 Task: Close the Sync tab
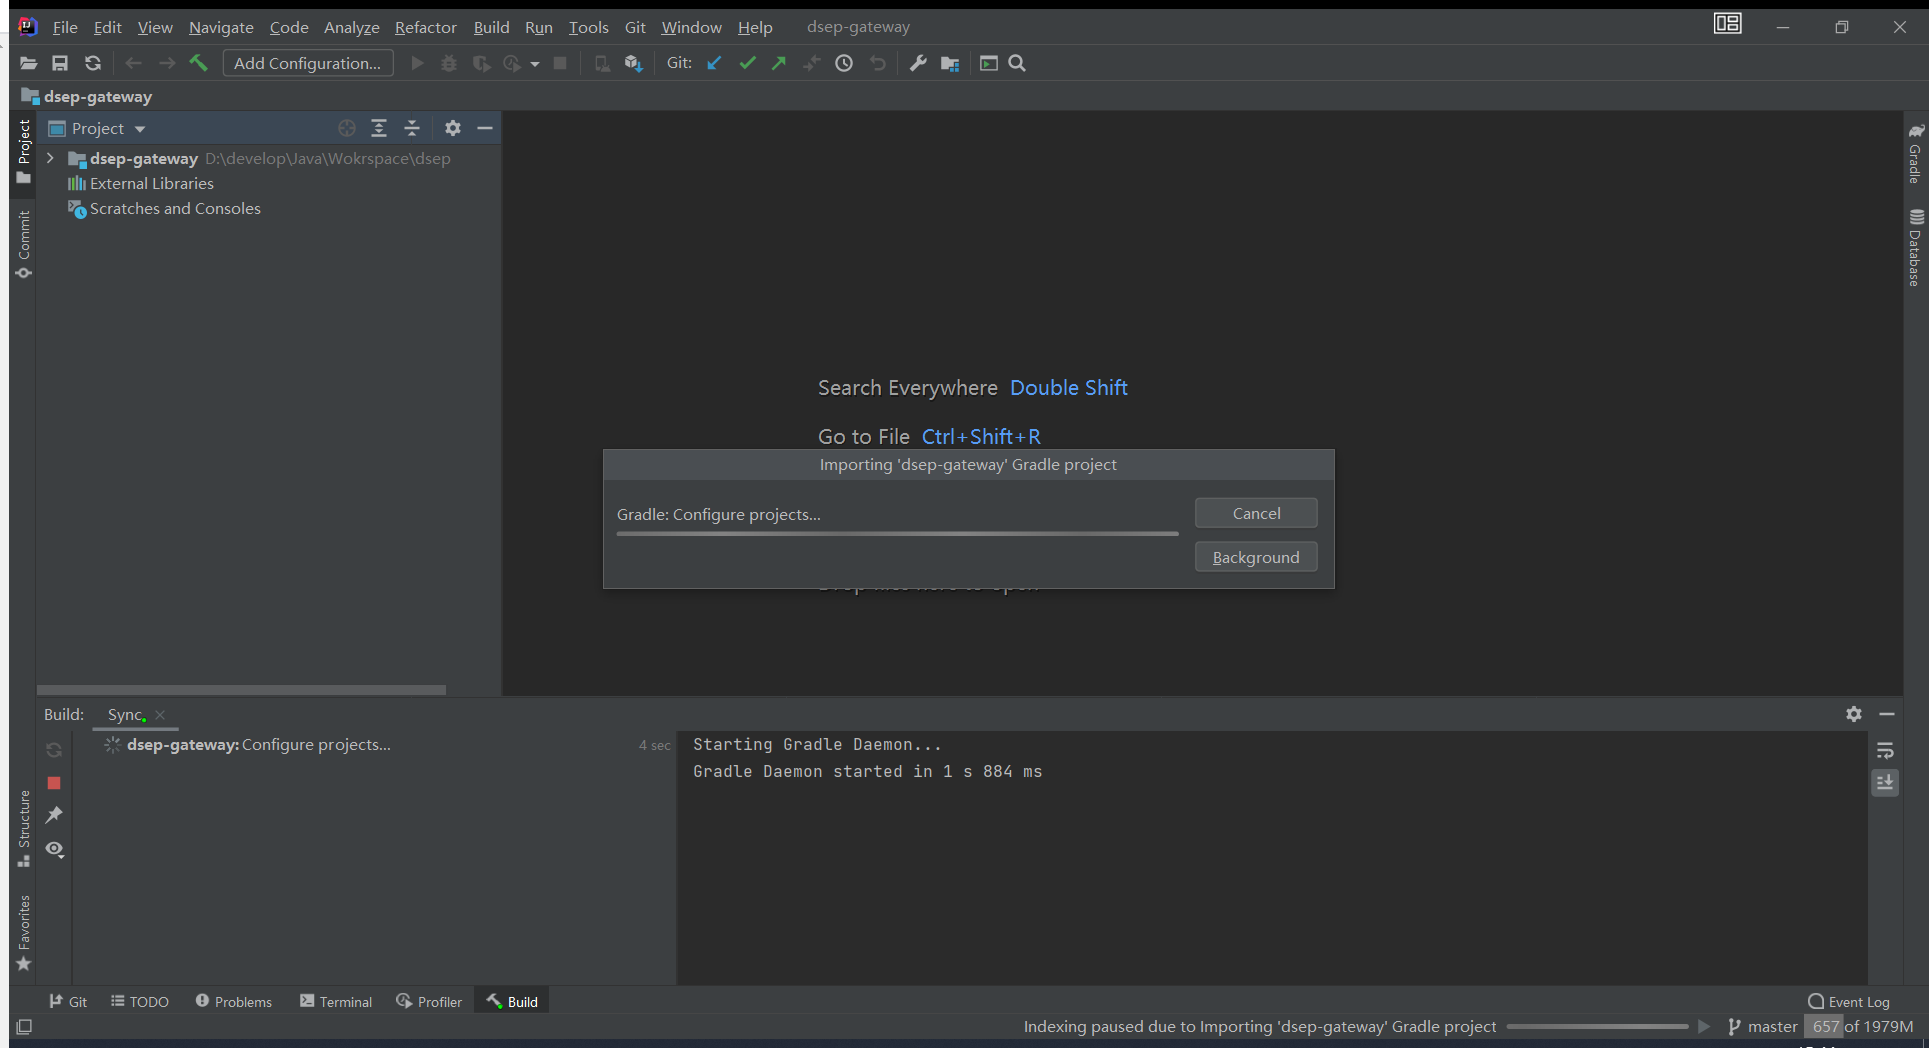160,714
